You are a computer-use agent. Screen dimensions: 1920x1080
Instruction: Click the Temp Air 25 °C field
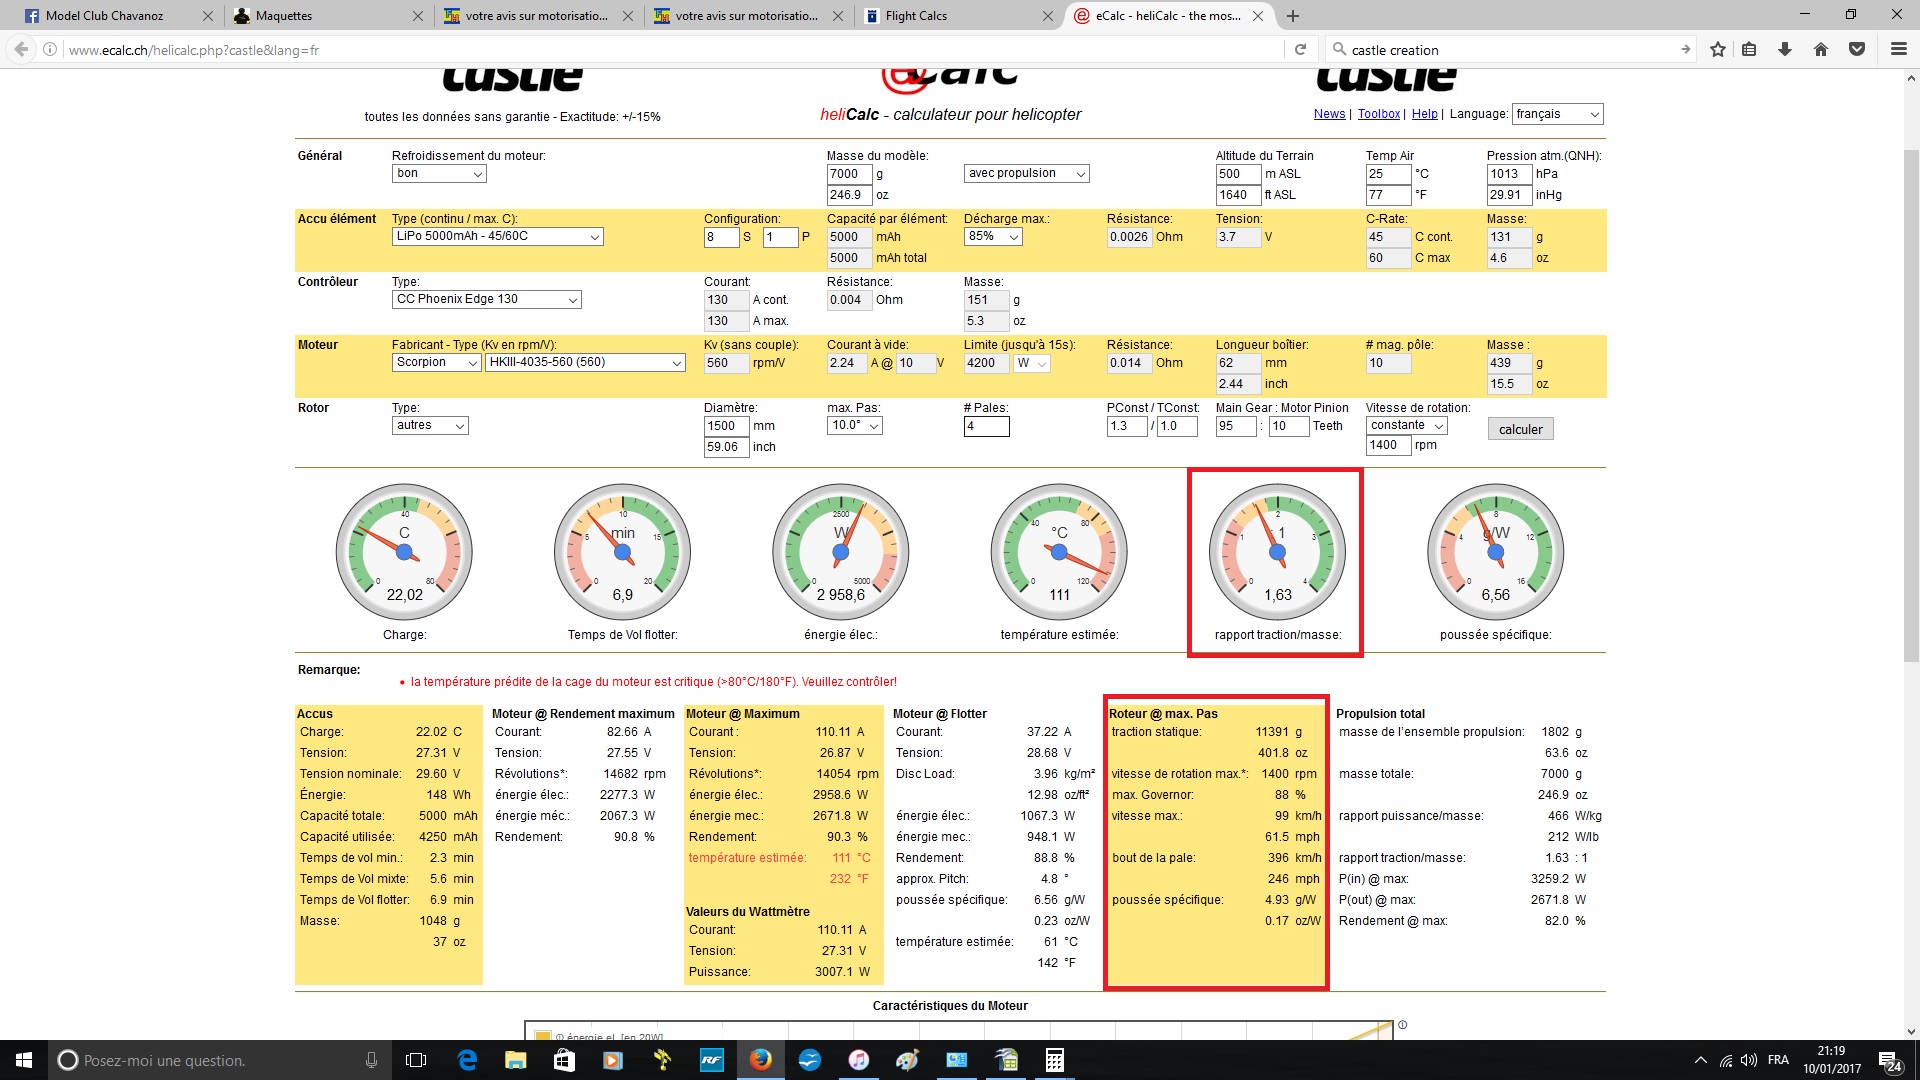1388,174
